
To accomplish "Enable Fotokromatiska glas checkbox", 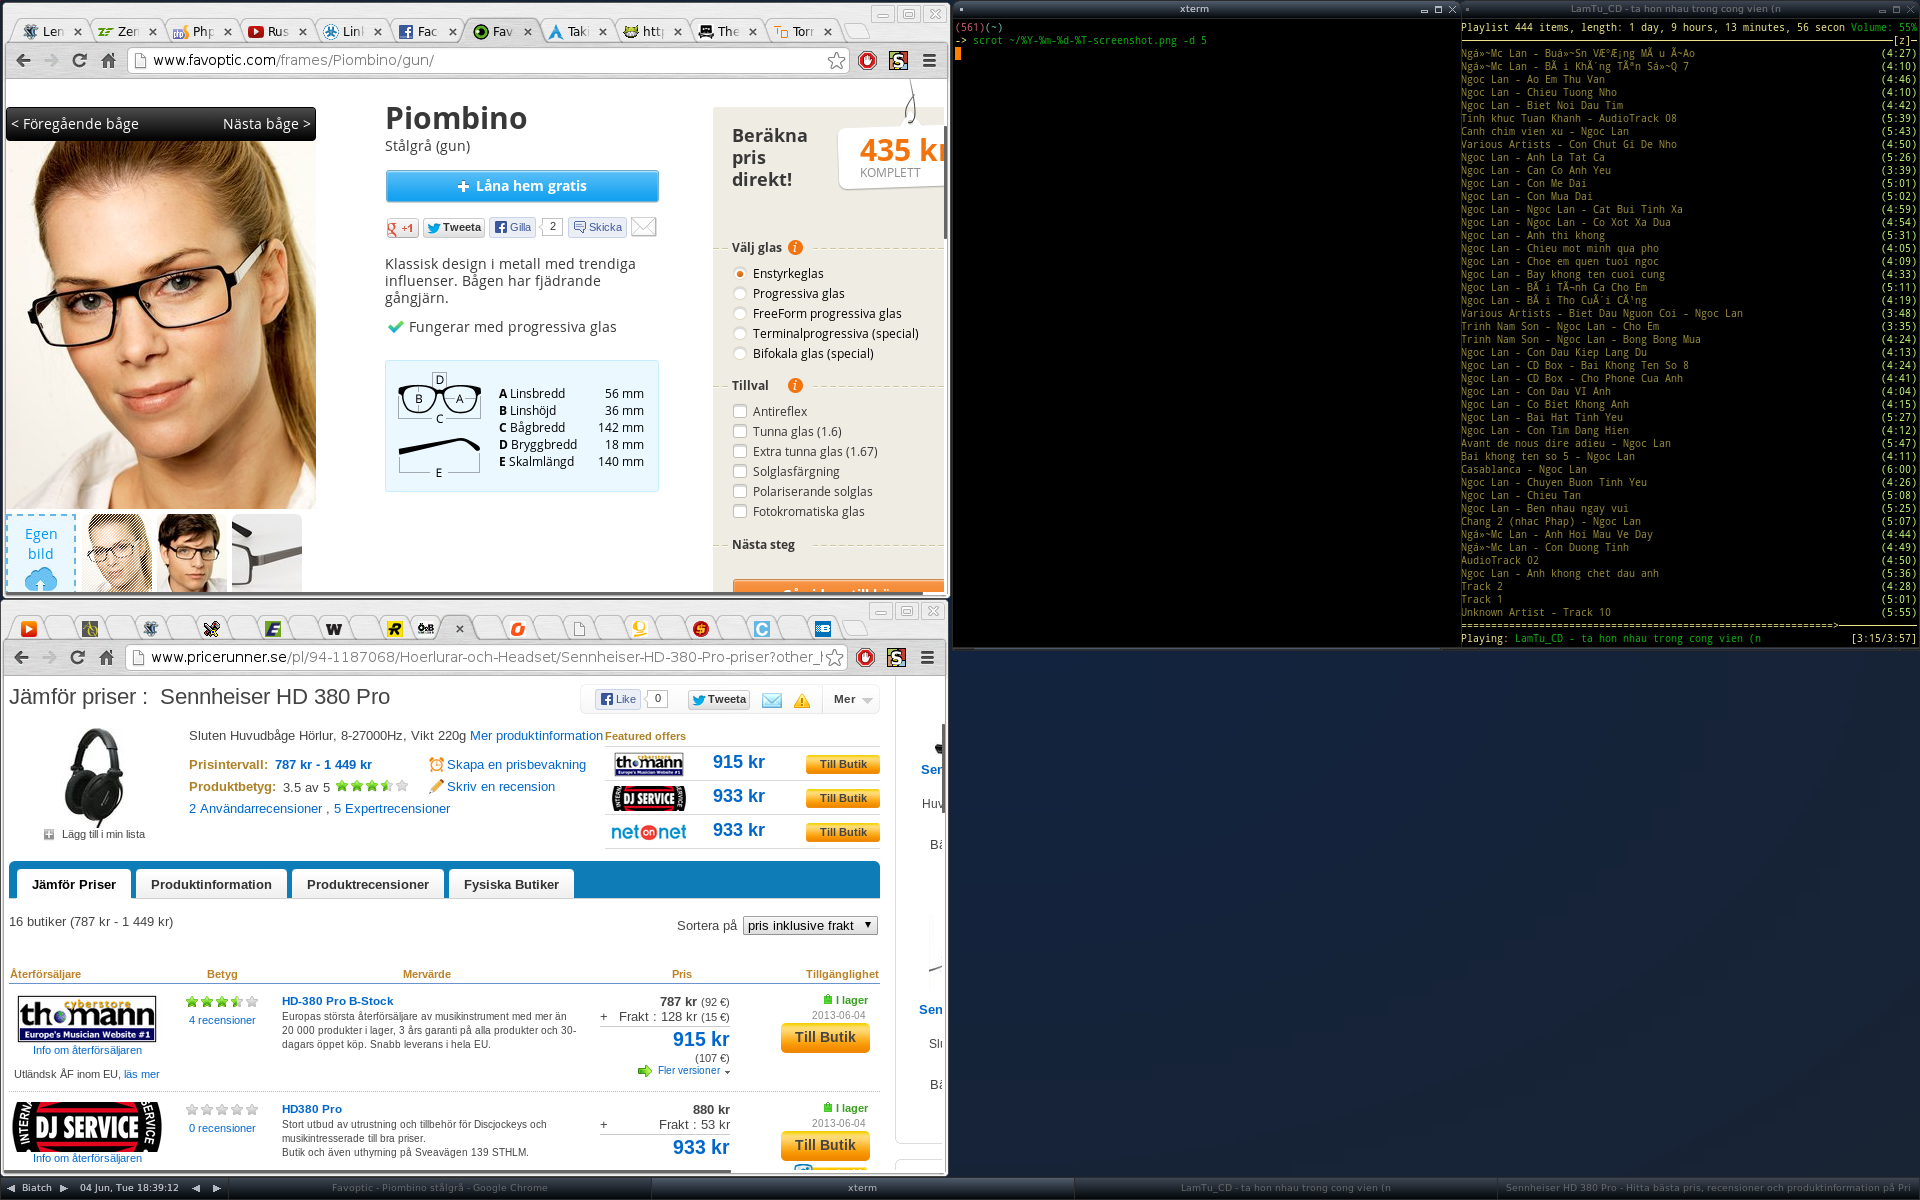I will point(739,511).
